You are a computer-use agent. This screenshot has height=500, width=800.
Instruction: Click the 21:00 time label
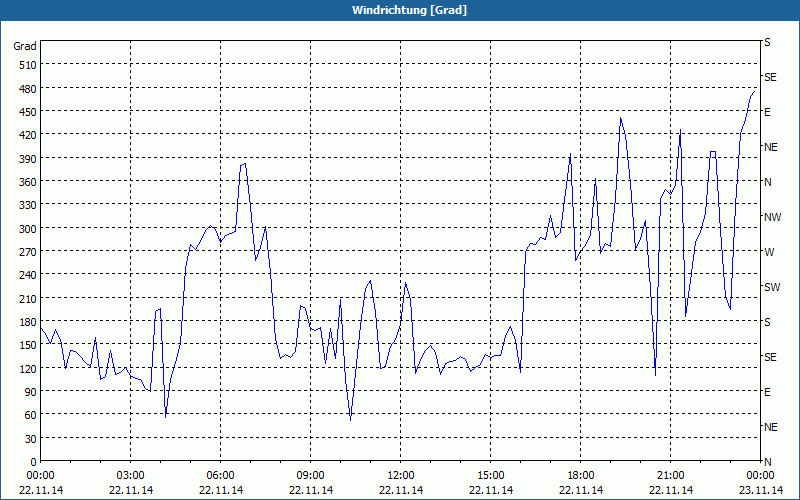pyautogui.click(x=670, y=476)
